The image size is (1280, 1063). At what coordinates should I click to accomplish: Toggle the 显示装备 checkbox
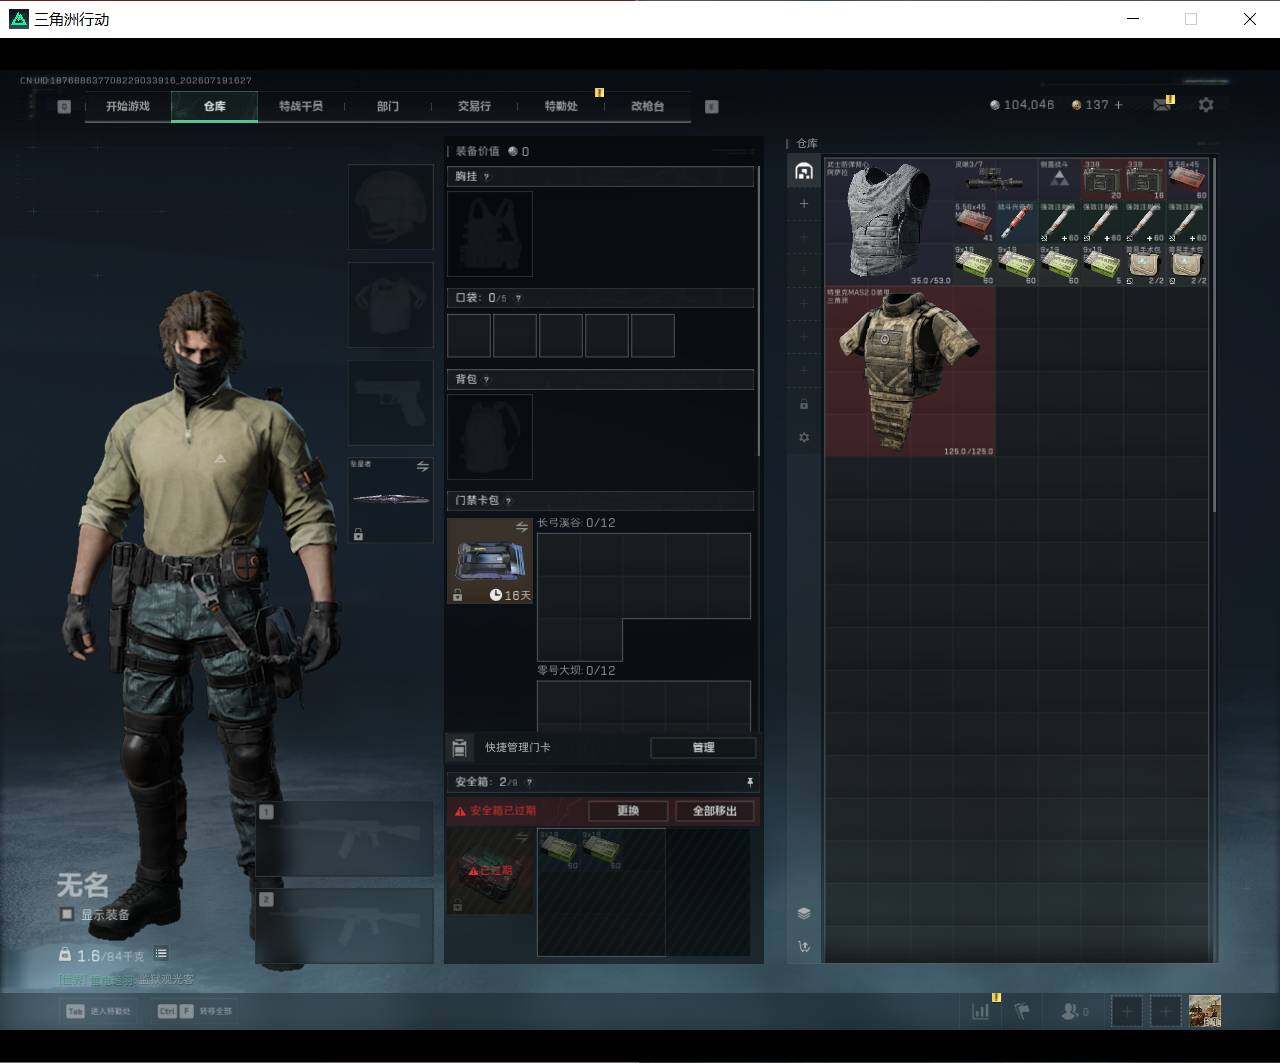click(x=67, y=914)
